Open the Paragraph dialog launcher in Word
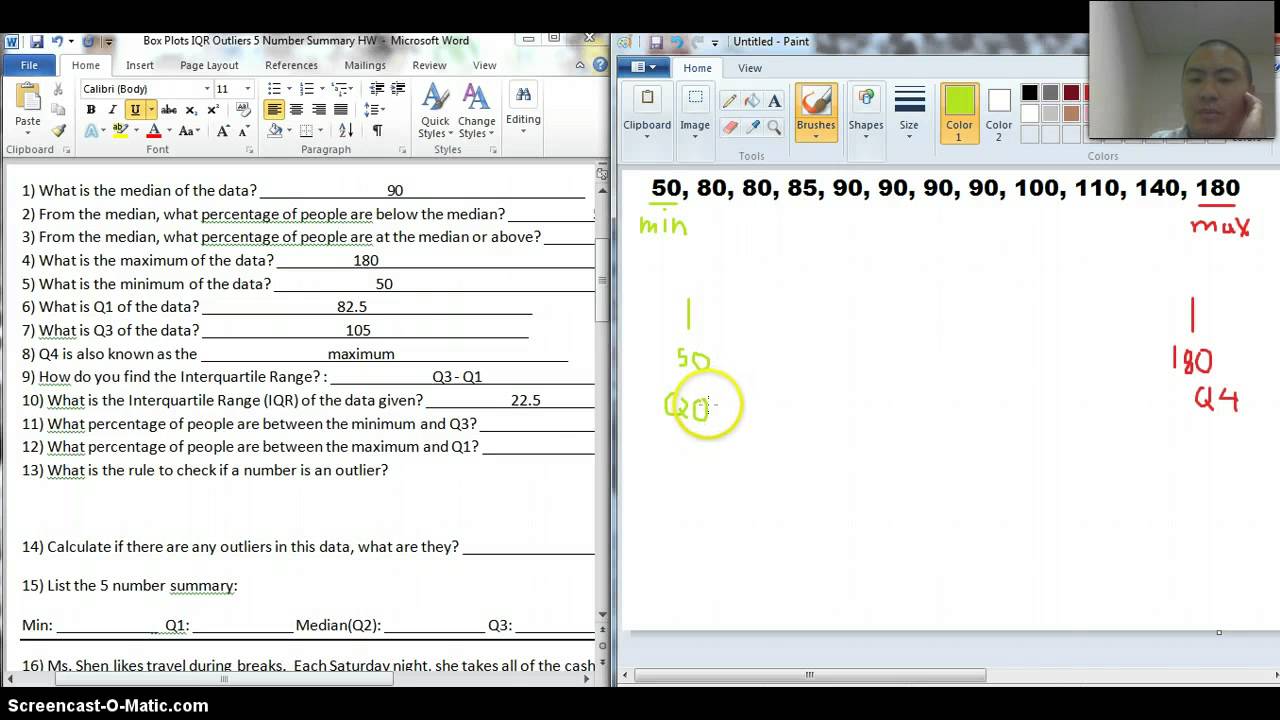This screenshot has width=1280, height=720. pyautogui.click(x=403, y=150)
